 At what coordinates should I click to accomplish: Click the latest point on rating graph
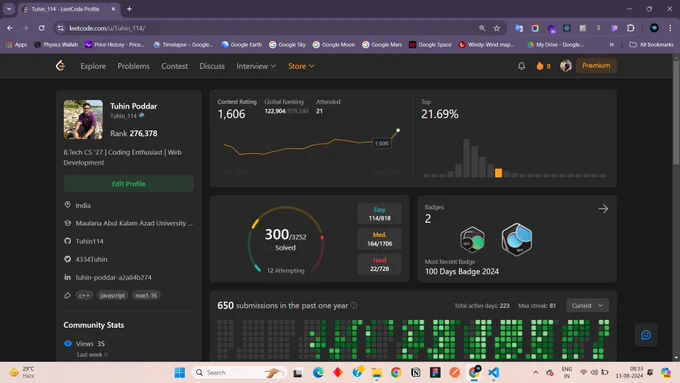(x=398, y=130)
